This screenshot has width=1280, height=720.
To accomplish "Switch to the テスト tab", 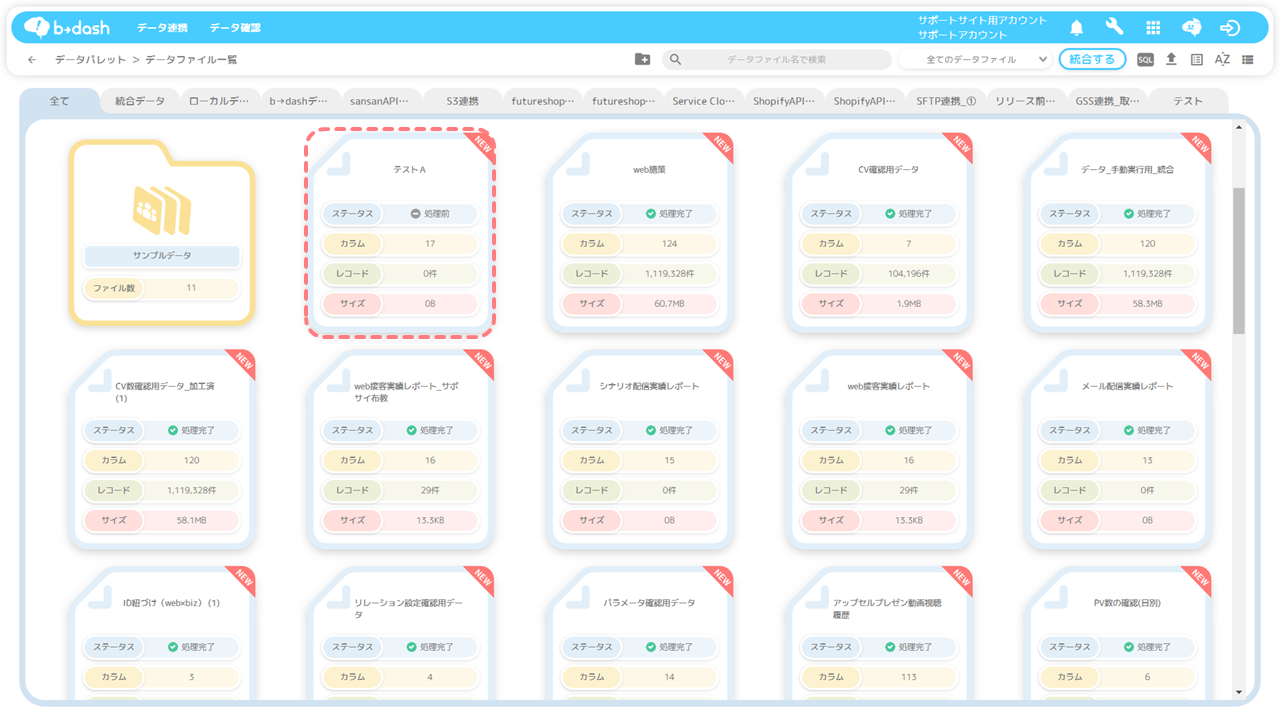I will [1188, 101].
